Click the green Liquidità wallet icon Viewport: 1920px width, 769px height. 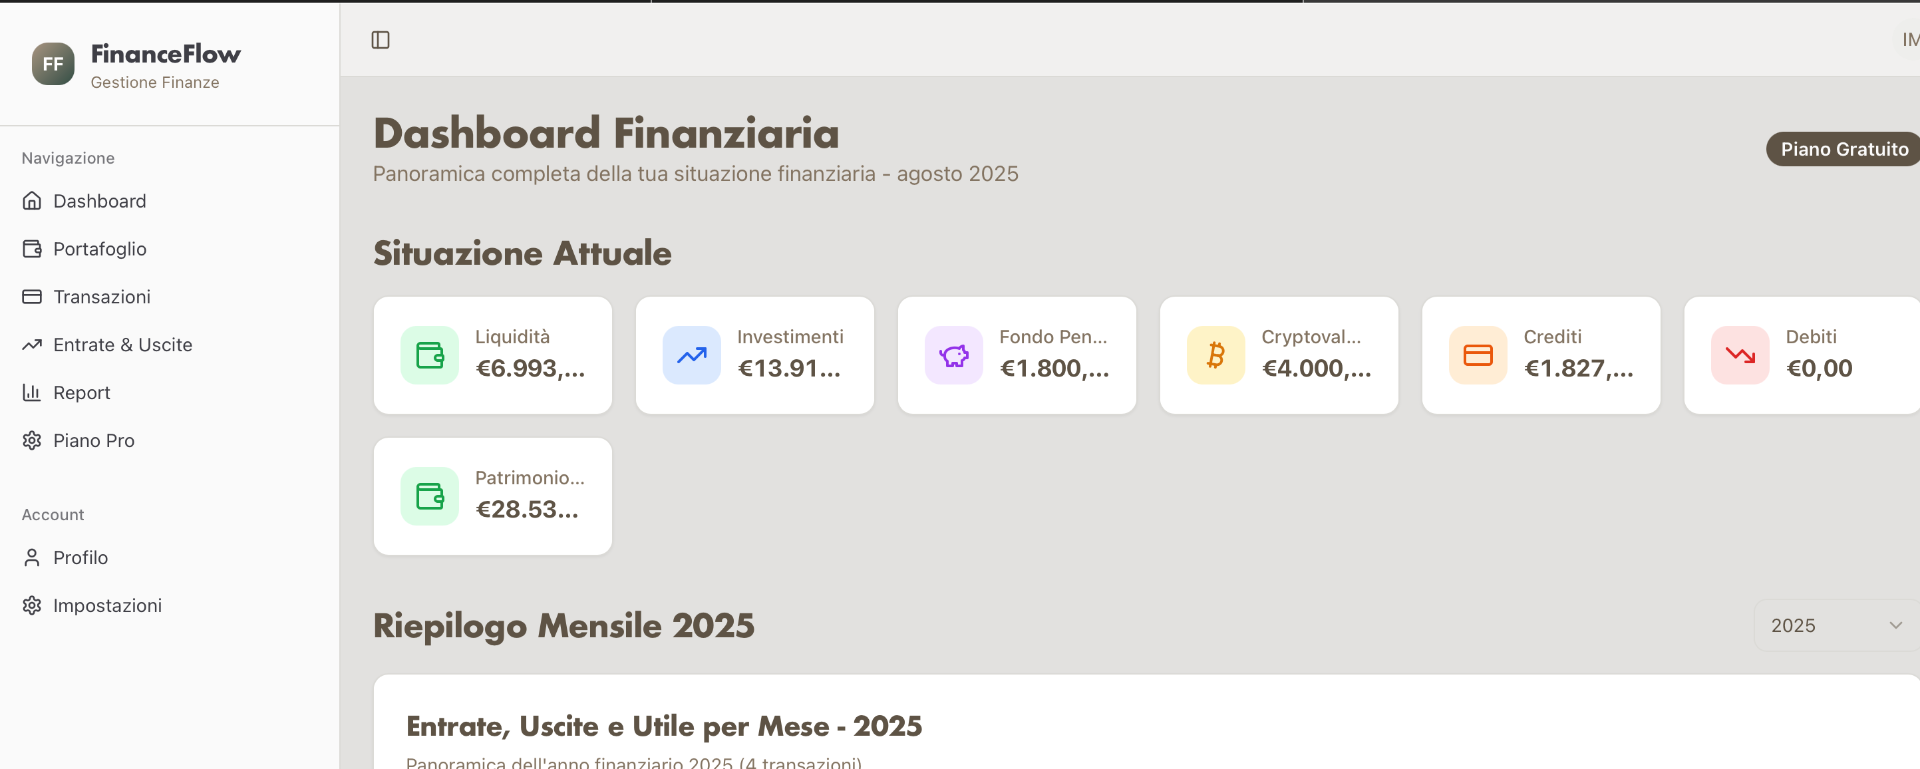click(430, 355)
